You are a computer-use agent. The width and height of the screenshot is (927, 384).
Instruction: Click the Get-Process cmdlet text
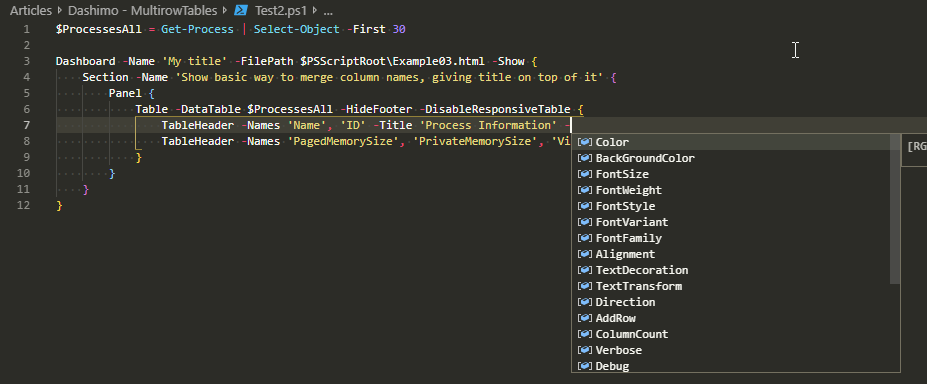click(x=197, y=29)
